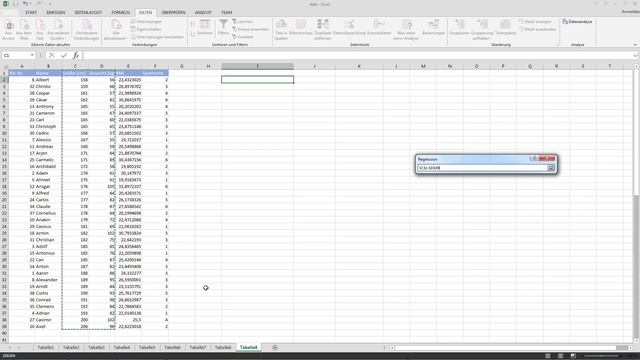Click the Aus Access import icon

9,29
